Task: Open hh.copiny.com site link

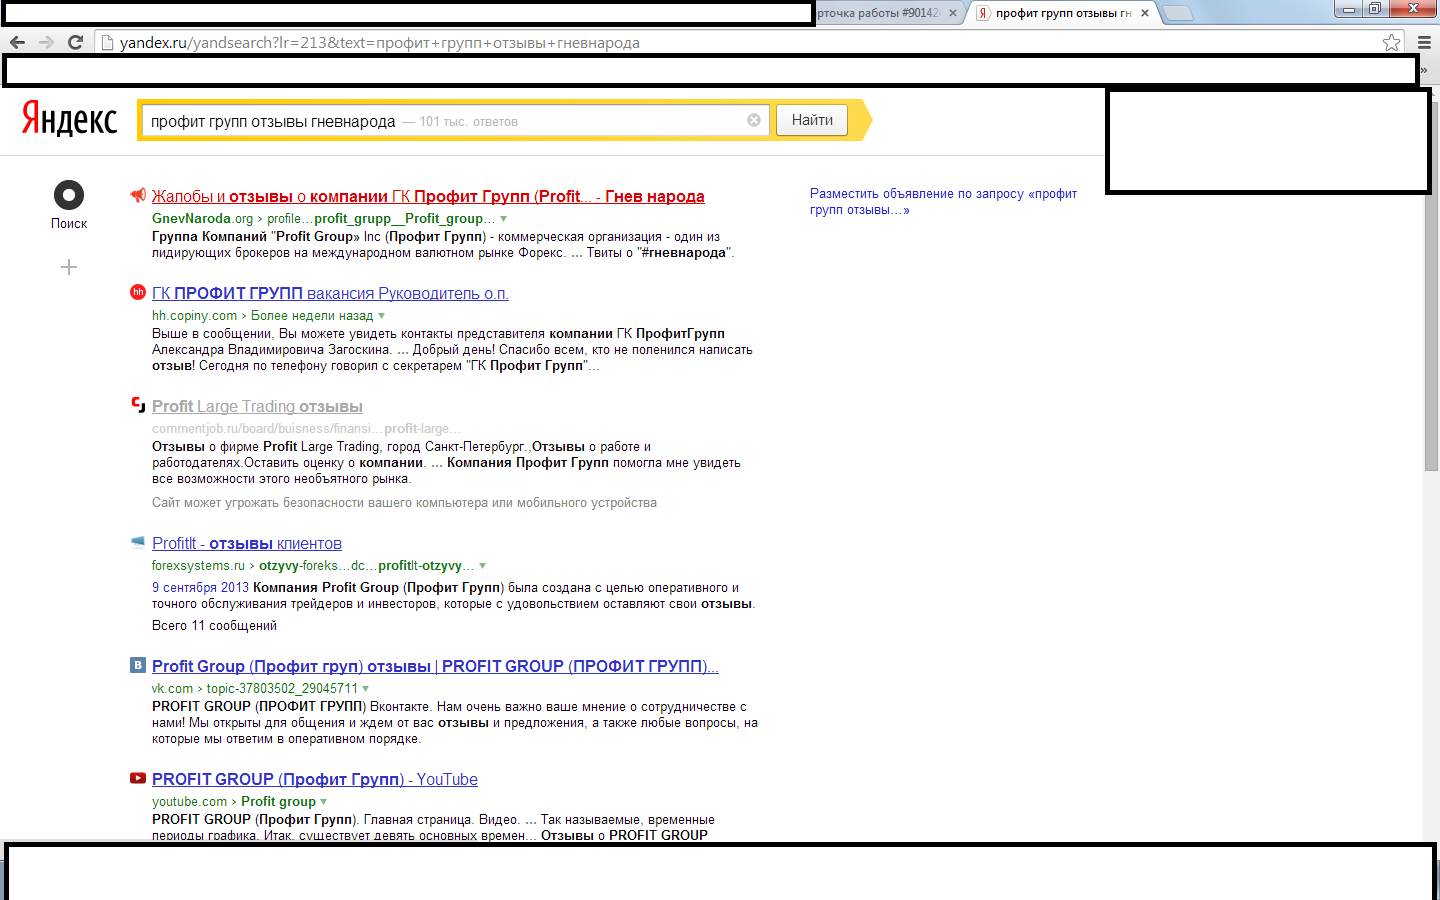Action: tap(194, 315)
